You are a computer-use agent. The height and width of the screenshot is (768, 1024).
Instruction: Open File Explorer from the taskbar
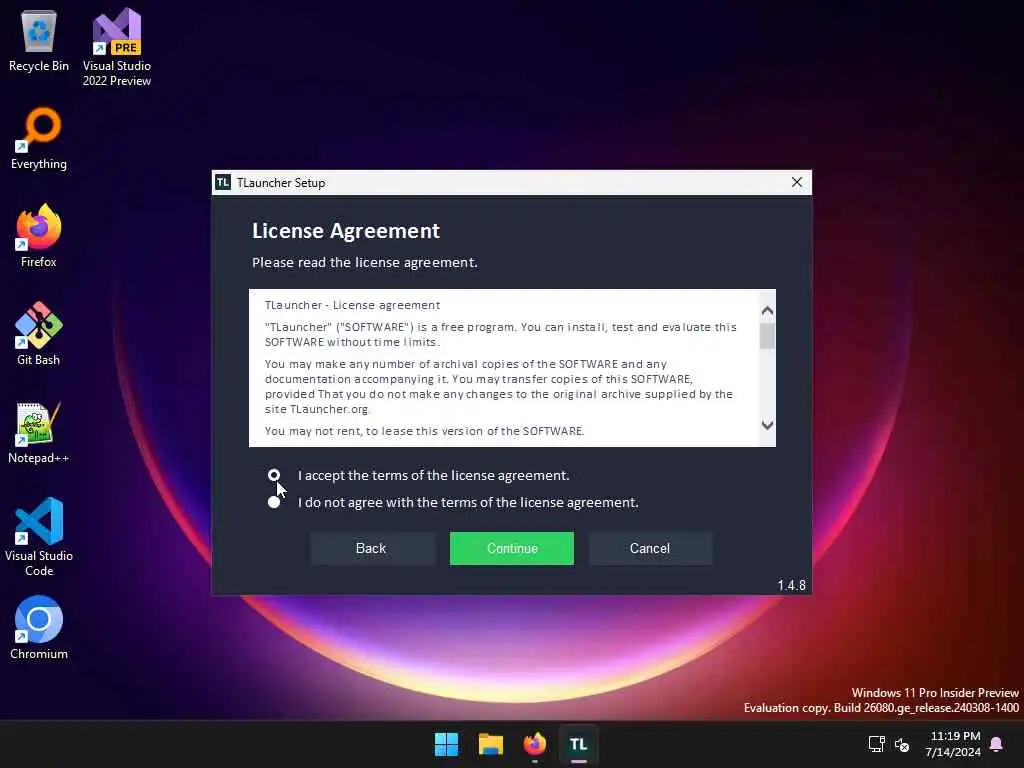click(490, 744)
